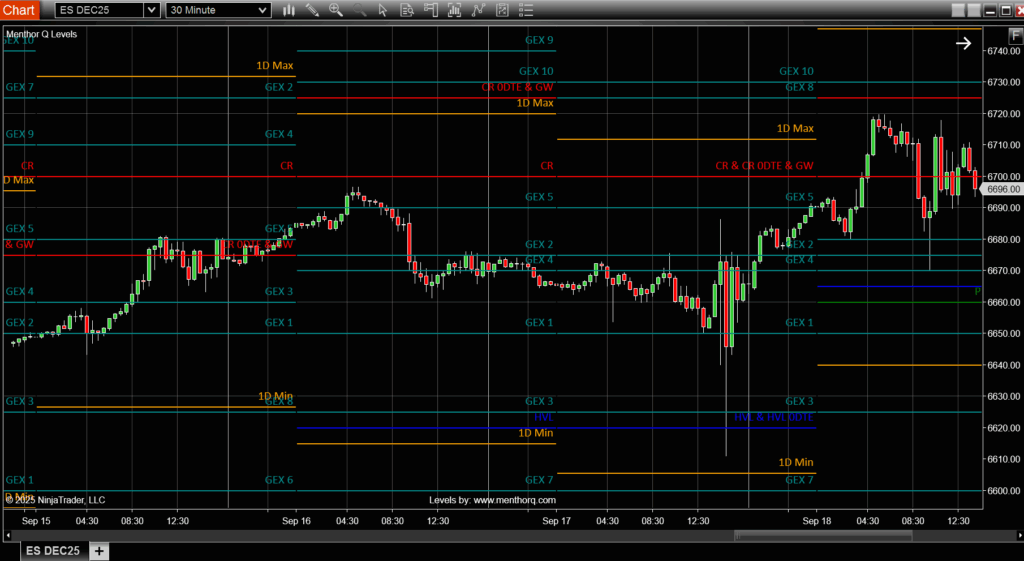Click the first blank link button
The height and width of the screenshot is (561, 1024).
click(958, 10)
